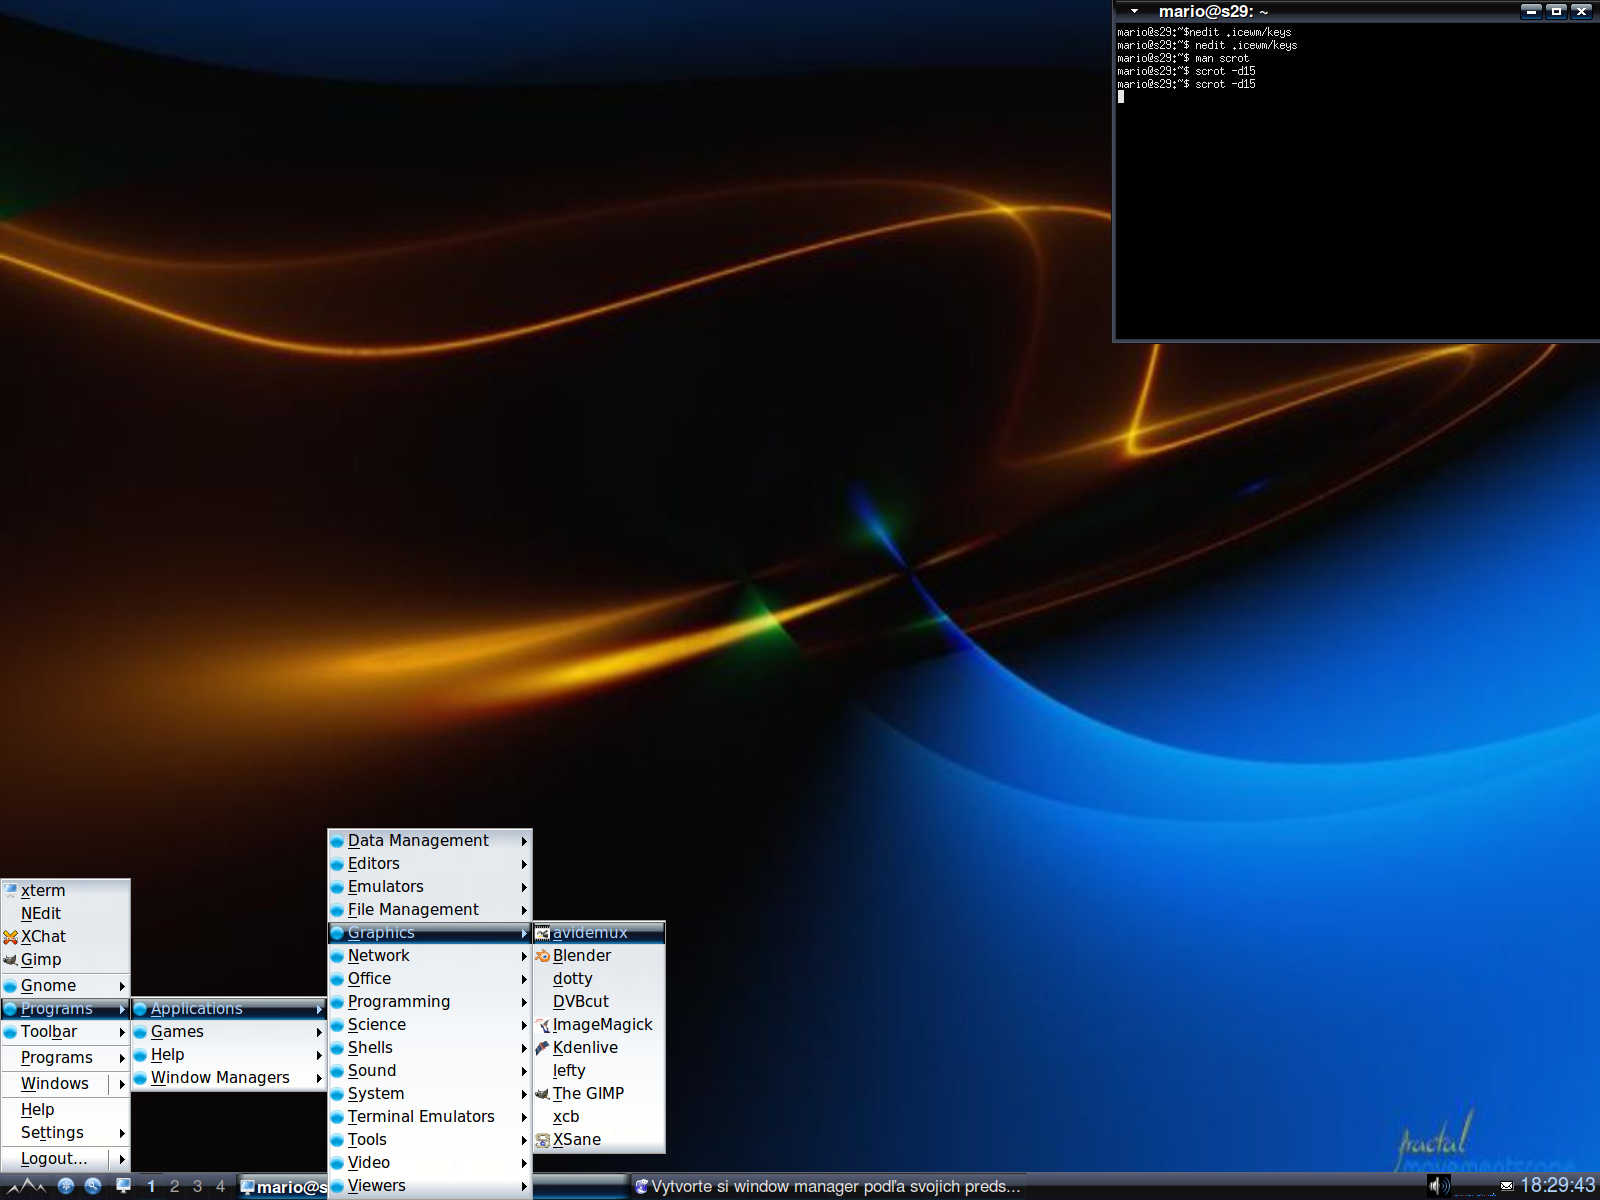Click the blue snowflake launcher icon in taskbar
1600x1200 pixels.
(x=66, y=1186)
